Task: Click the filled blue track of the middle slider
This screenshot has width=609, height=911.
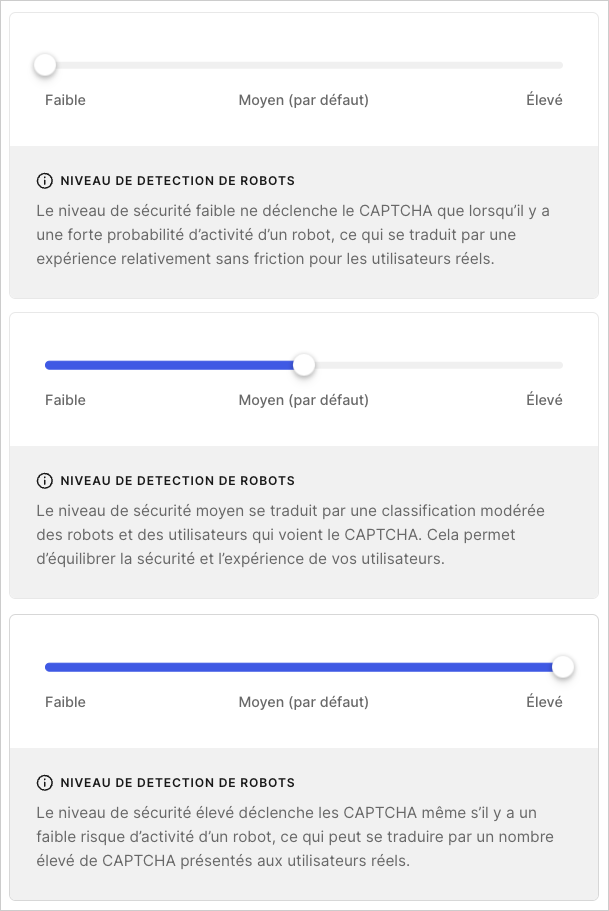Action: (170, 365)
